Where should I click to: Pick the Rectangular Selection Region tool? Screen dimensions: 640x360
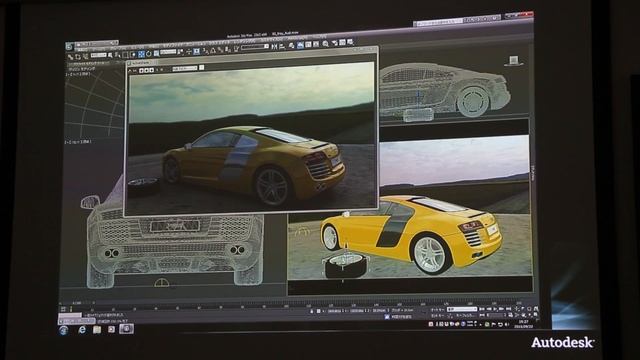coord(125,54)
